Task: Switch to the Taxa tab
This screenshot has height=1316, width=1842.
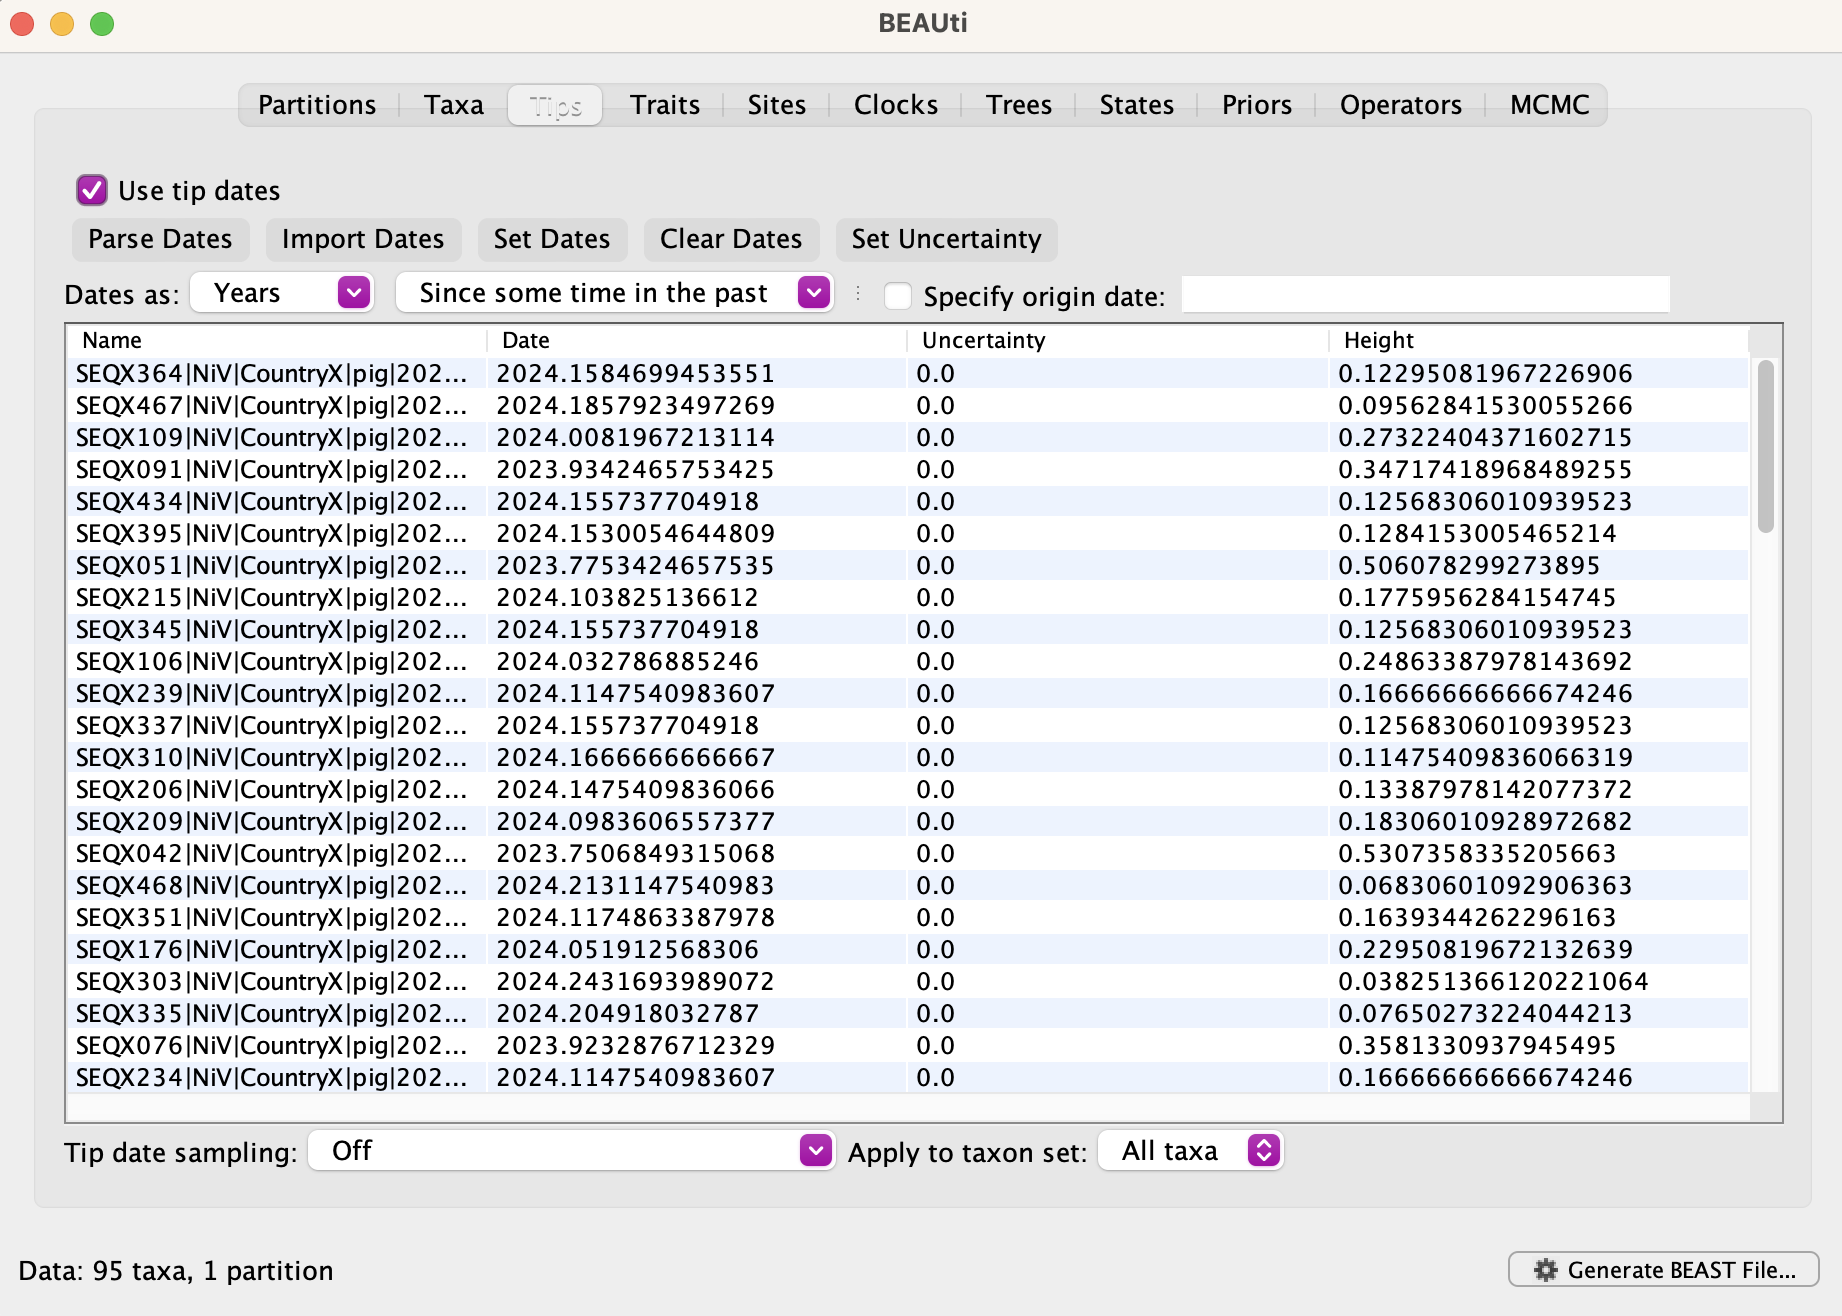Action: tap(454, 105)
